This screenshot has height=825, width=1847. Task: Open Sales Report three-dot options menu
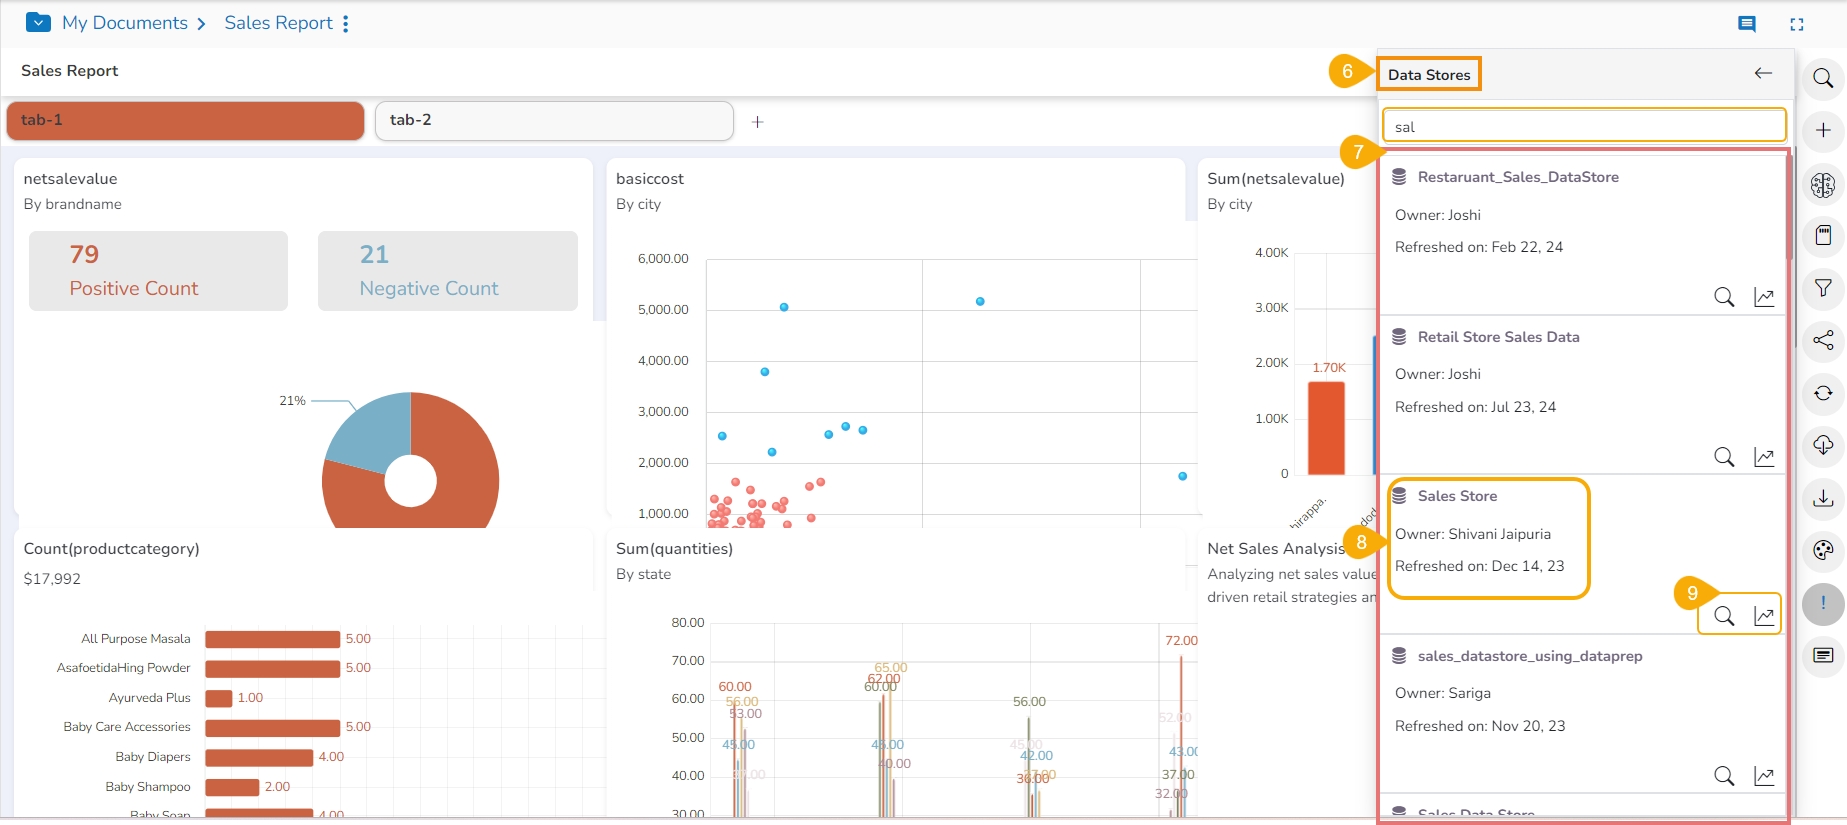tap(346, 23)
